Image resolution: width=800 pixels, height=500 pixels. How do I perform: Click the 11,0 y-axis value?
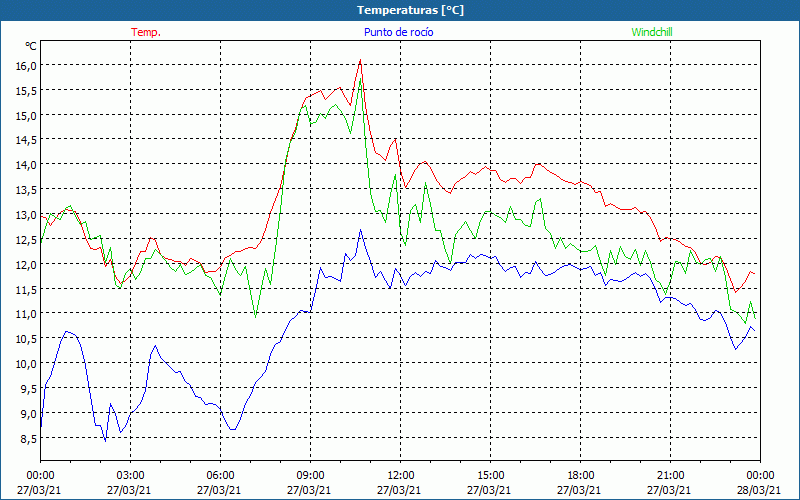pyautogui.click(x=27, y=314)
